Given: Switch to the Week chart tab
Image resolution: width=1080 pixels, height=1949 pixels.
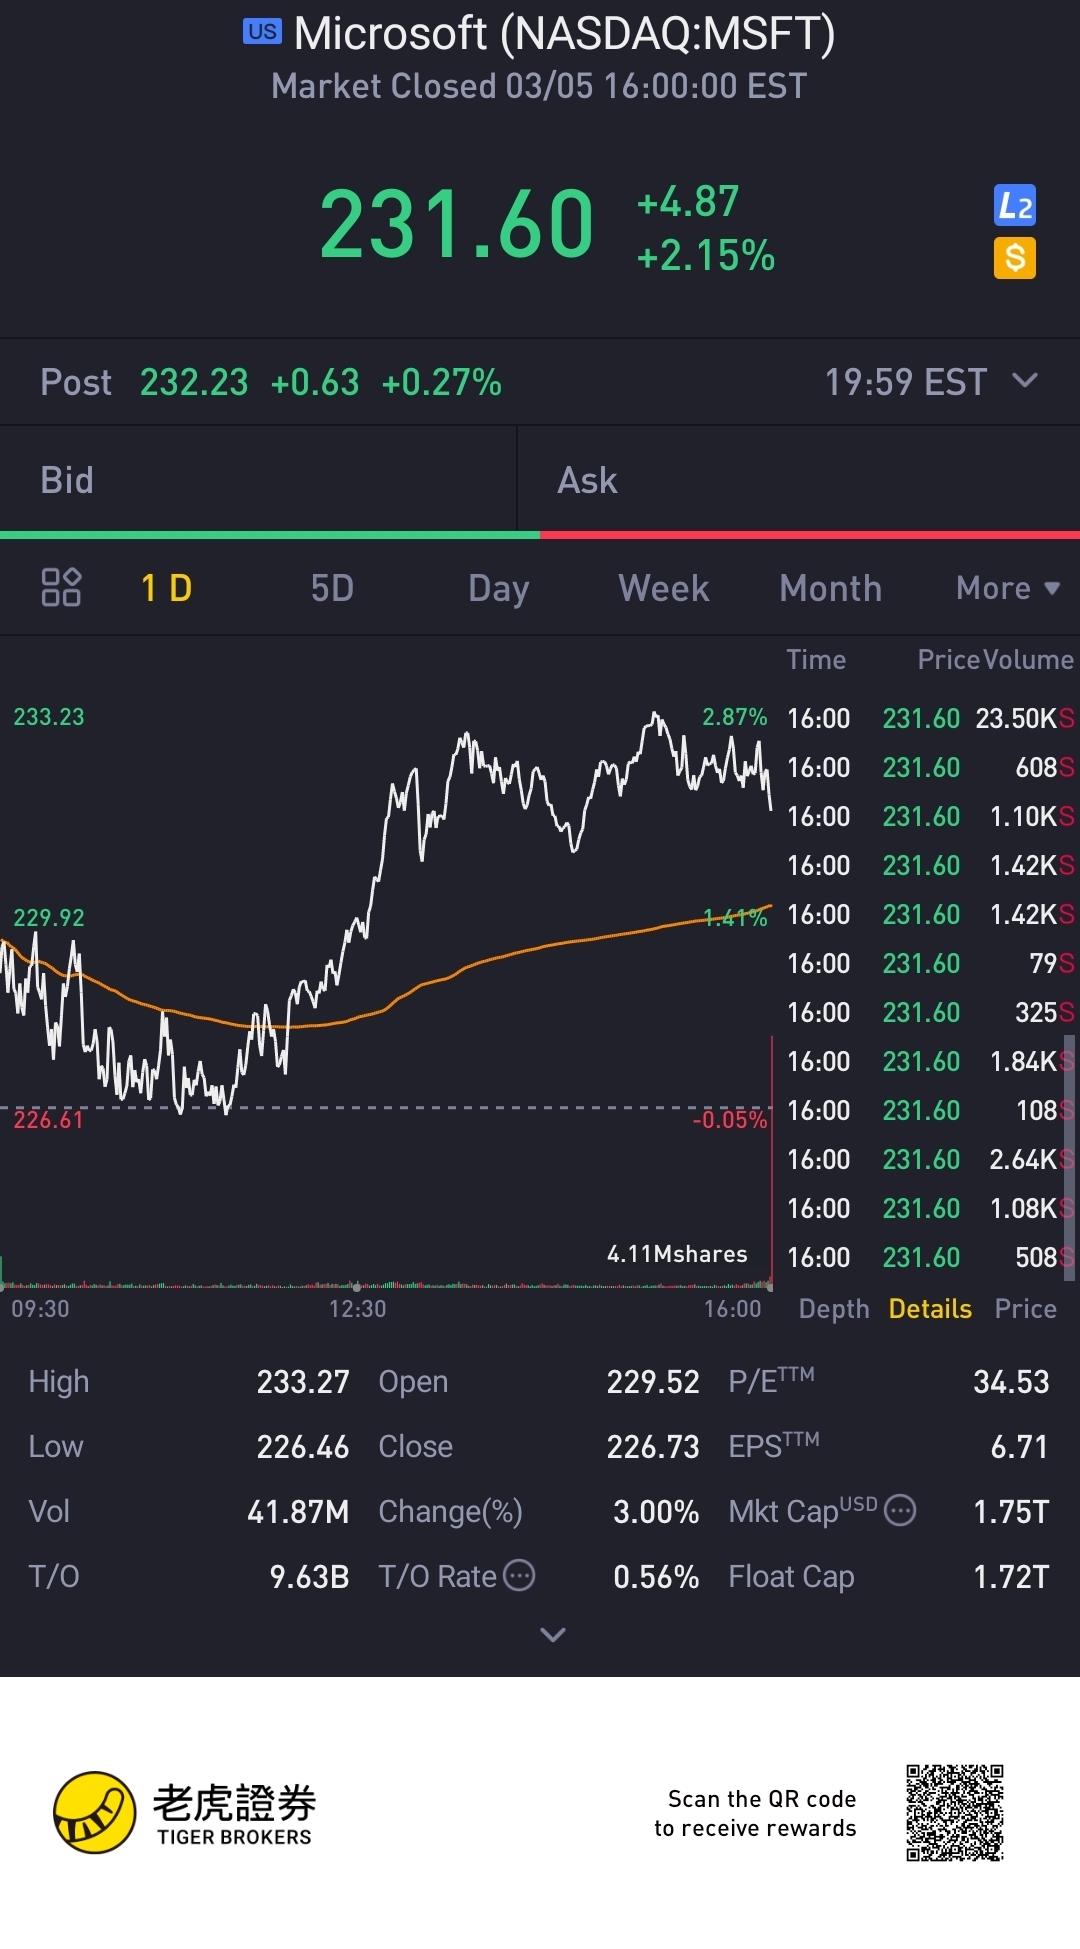Looking at the screenshot, I should click(x=664, y=588).
